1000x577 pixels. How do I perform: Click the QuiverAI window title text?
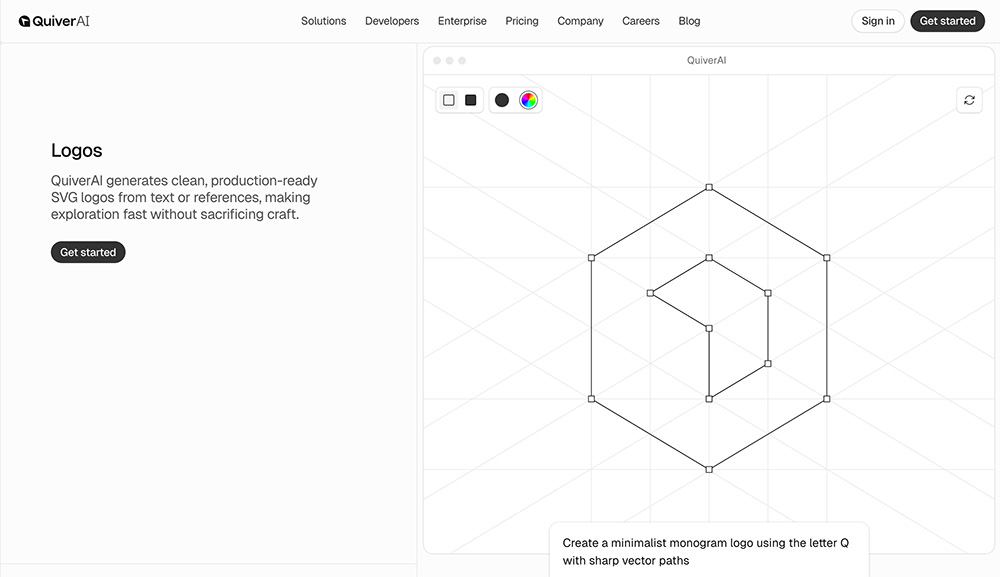click(x=707, y=60)
